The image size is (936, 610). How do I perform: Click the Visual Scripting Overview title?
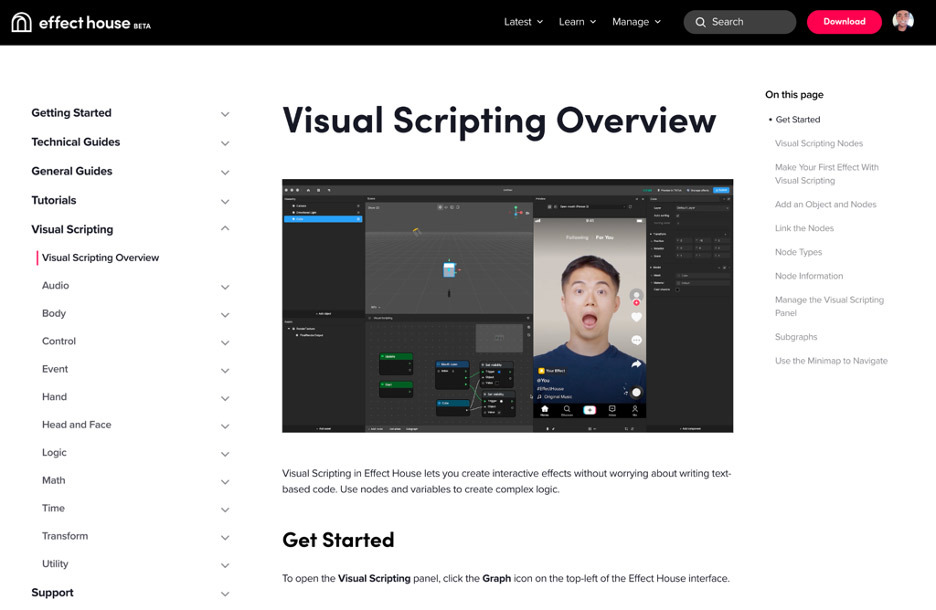499,121
